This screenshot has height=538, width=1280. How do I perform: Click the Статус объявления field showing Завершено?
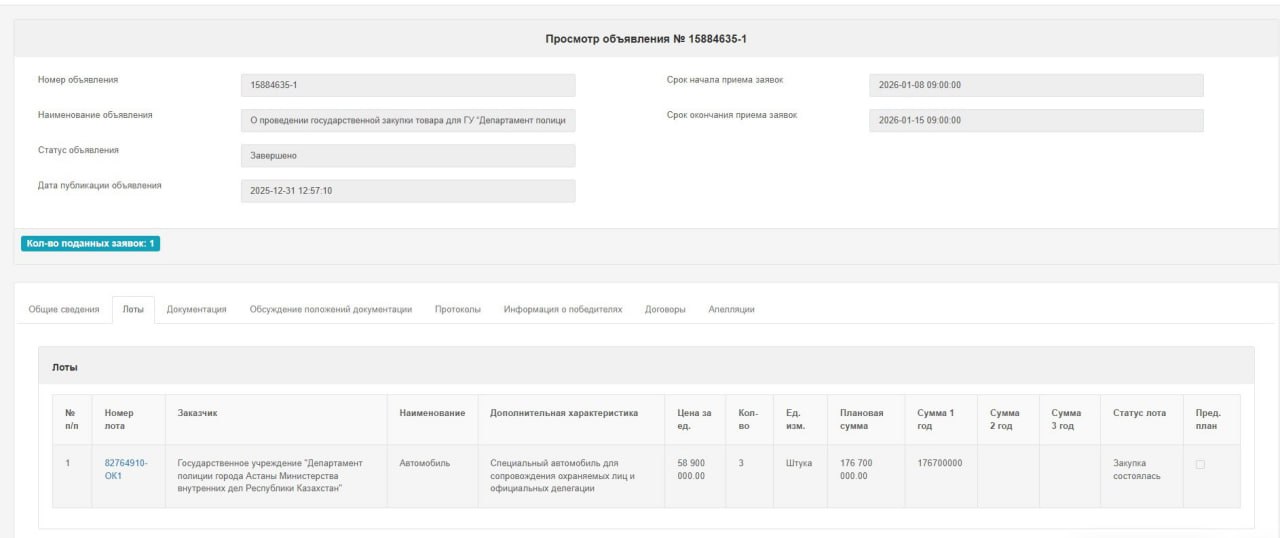click(x=408, y=156)
